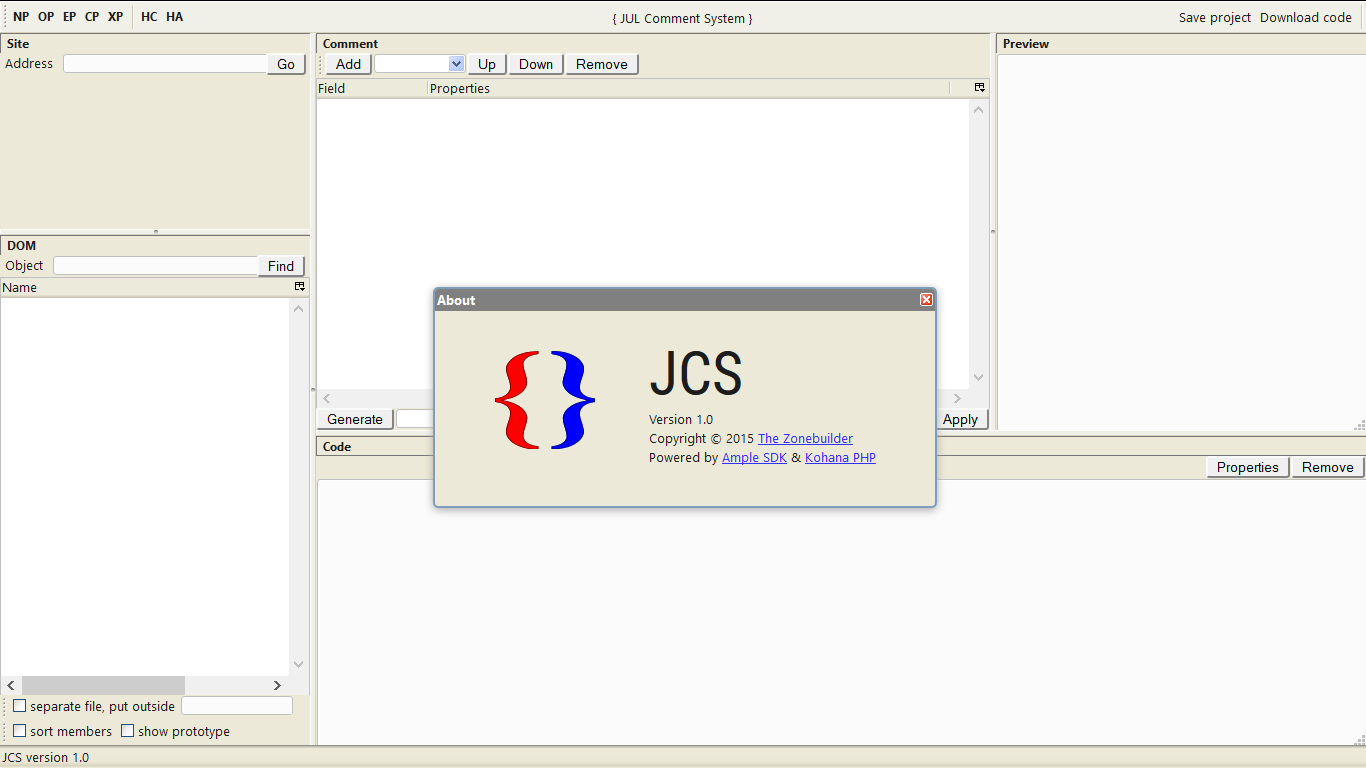Open 'The Zonebuilder' copyright link

coord(805,438)
